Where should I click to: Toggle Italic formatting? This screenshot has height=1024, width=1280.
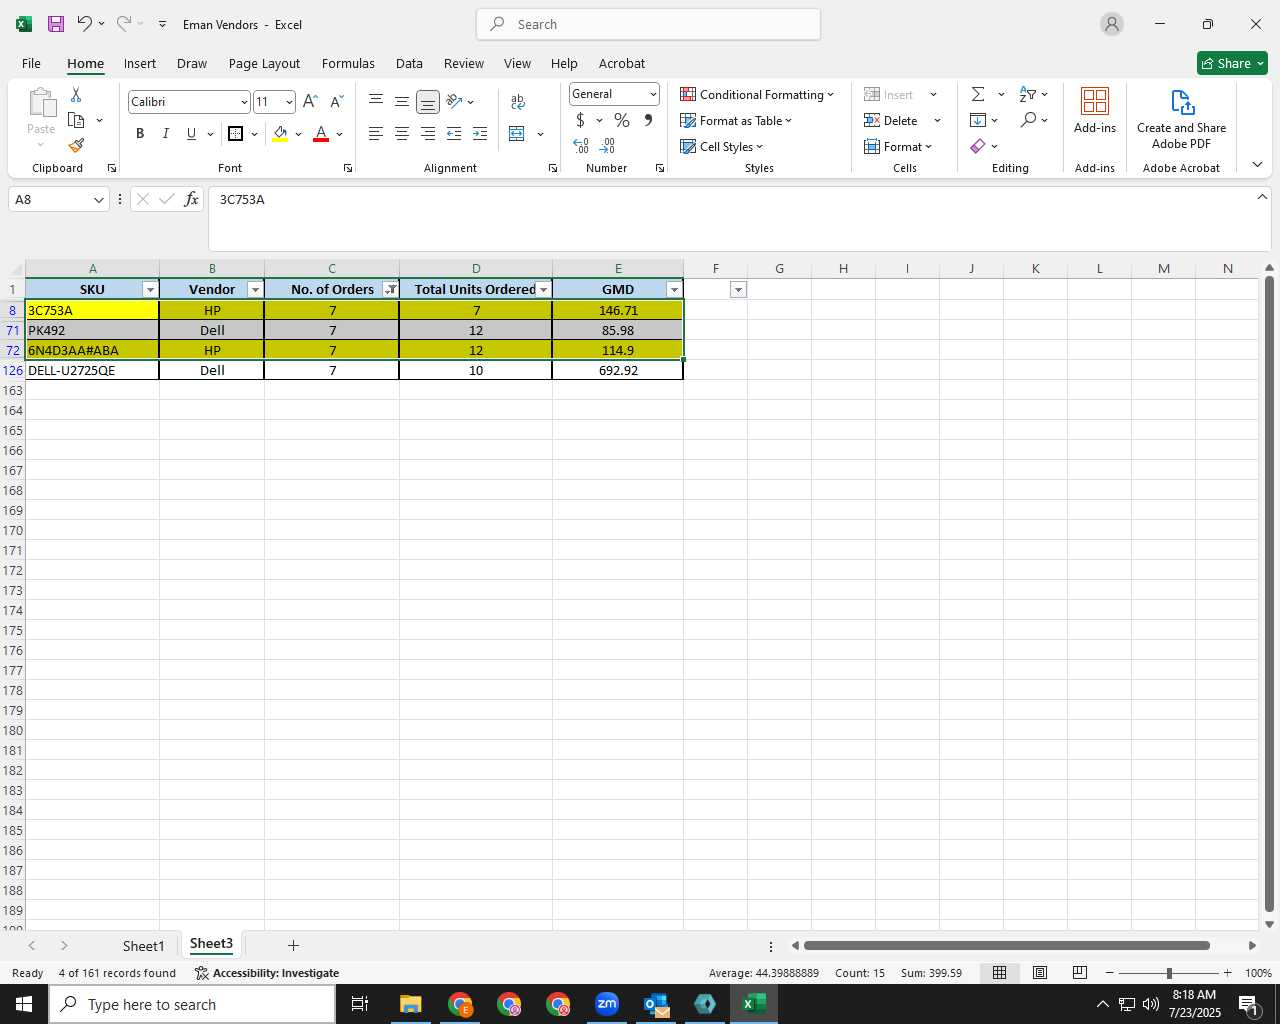pos(165,134)
